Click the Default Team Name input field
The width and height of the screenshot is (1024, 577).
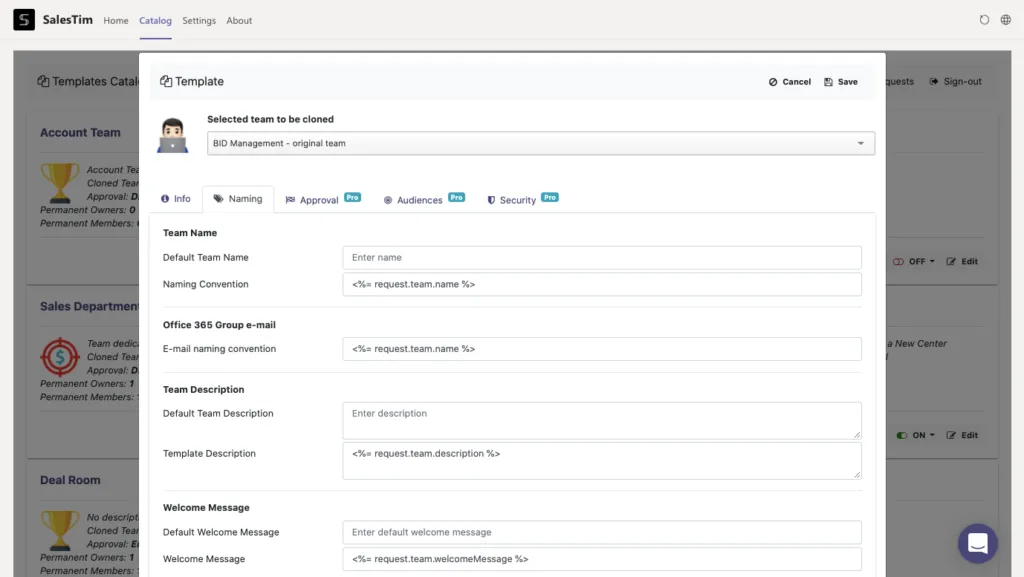click(x=601, y=257)
